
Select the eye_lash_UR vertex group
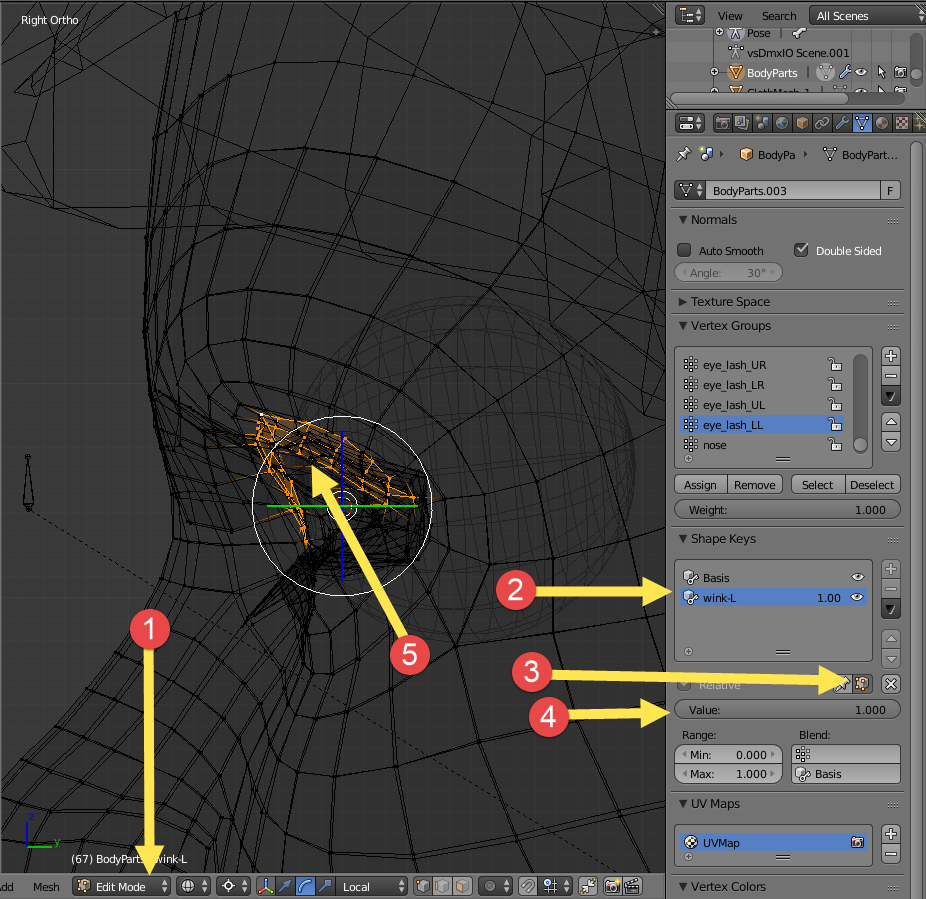coord(734,365)
